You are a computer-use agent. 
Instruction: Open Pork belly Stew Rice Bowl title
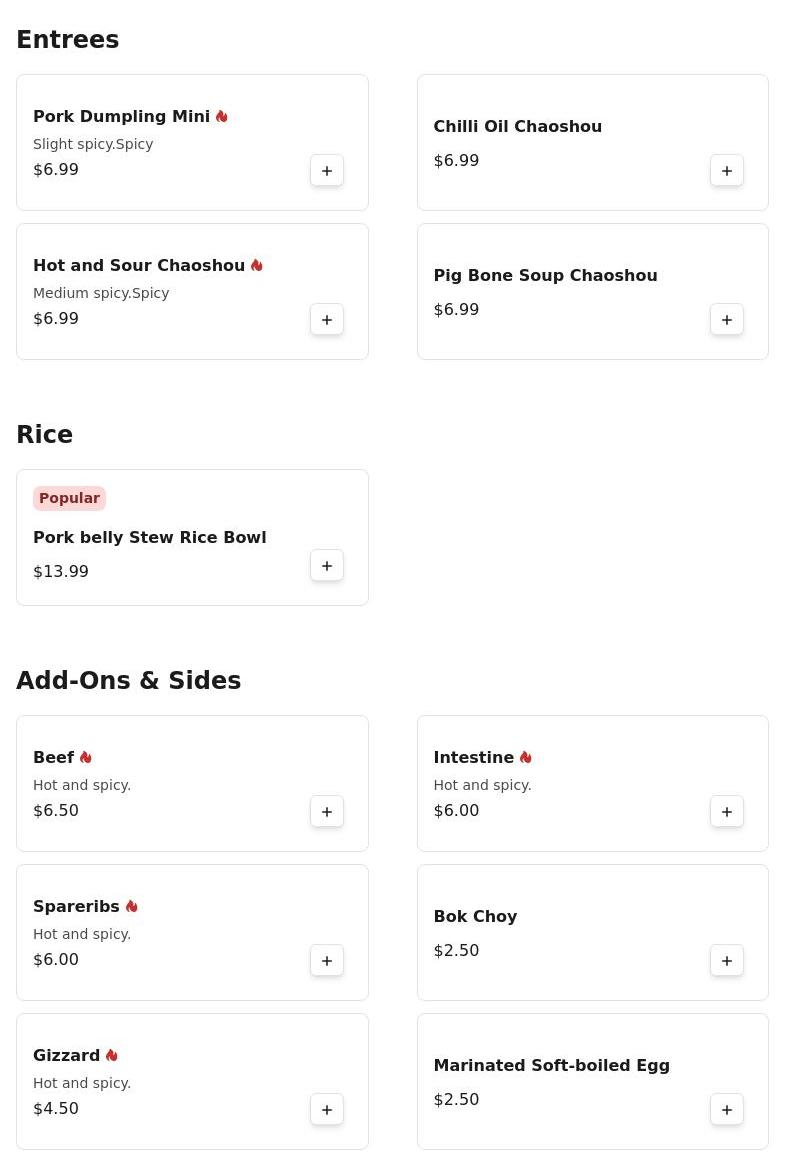[x=149, y=538]
